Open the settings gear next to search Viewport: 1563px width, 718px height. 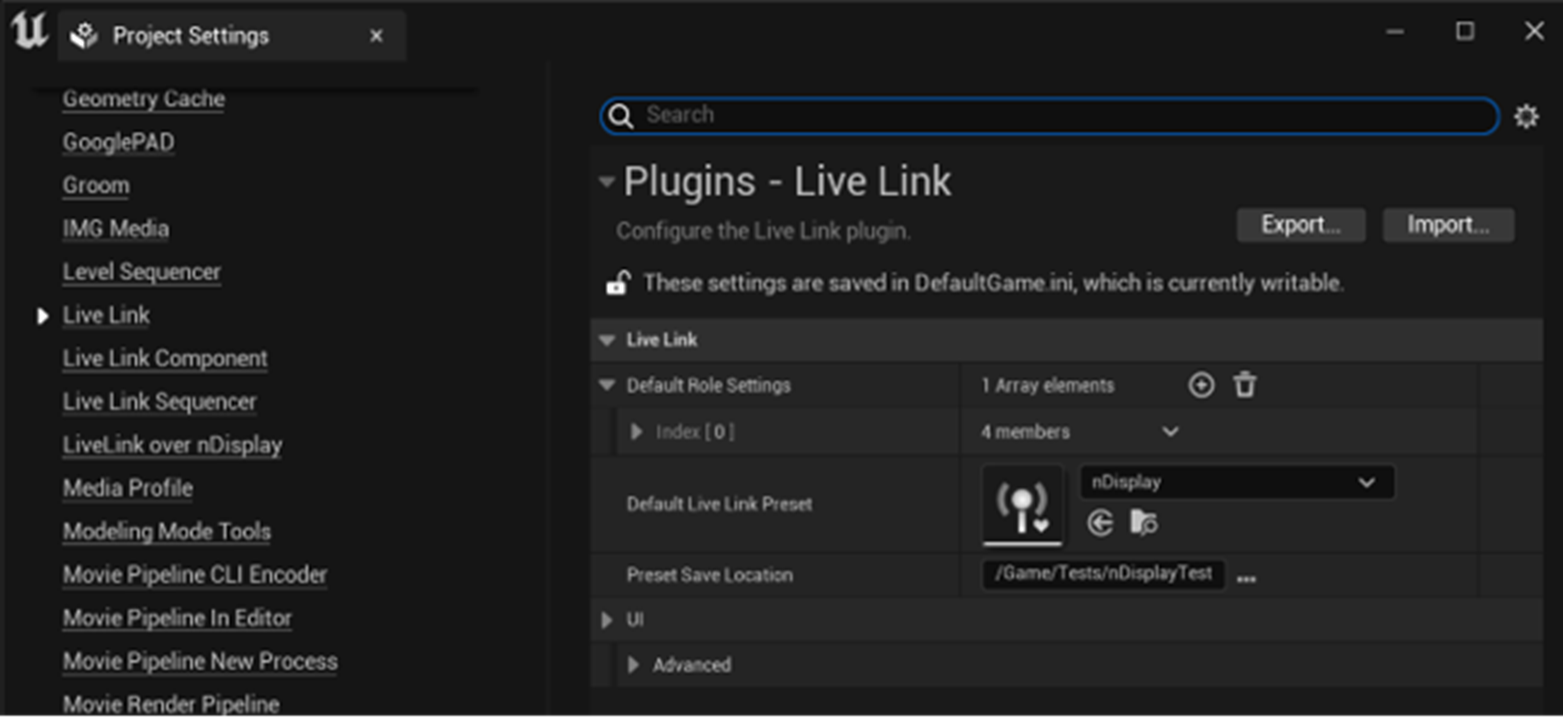click(1526, 116)
